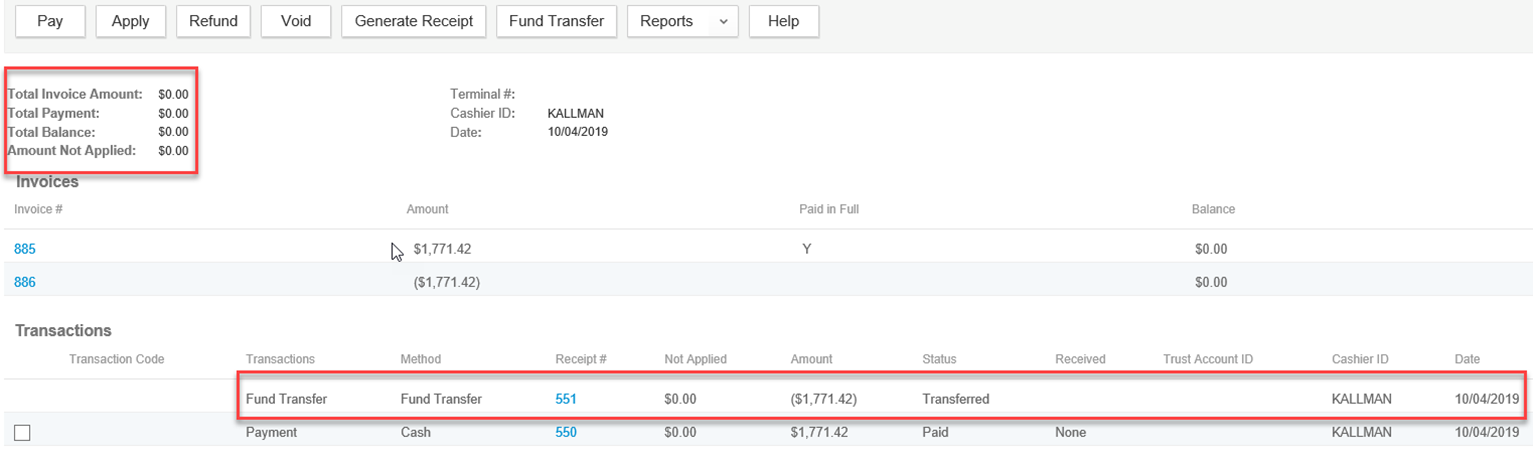Click the Status column header
Image resolution: width=1533 pixels, height=458 pixels.
(x=939, y=359)
